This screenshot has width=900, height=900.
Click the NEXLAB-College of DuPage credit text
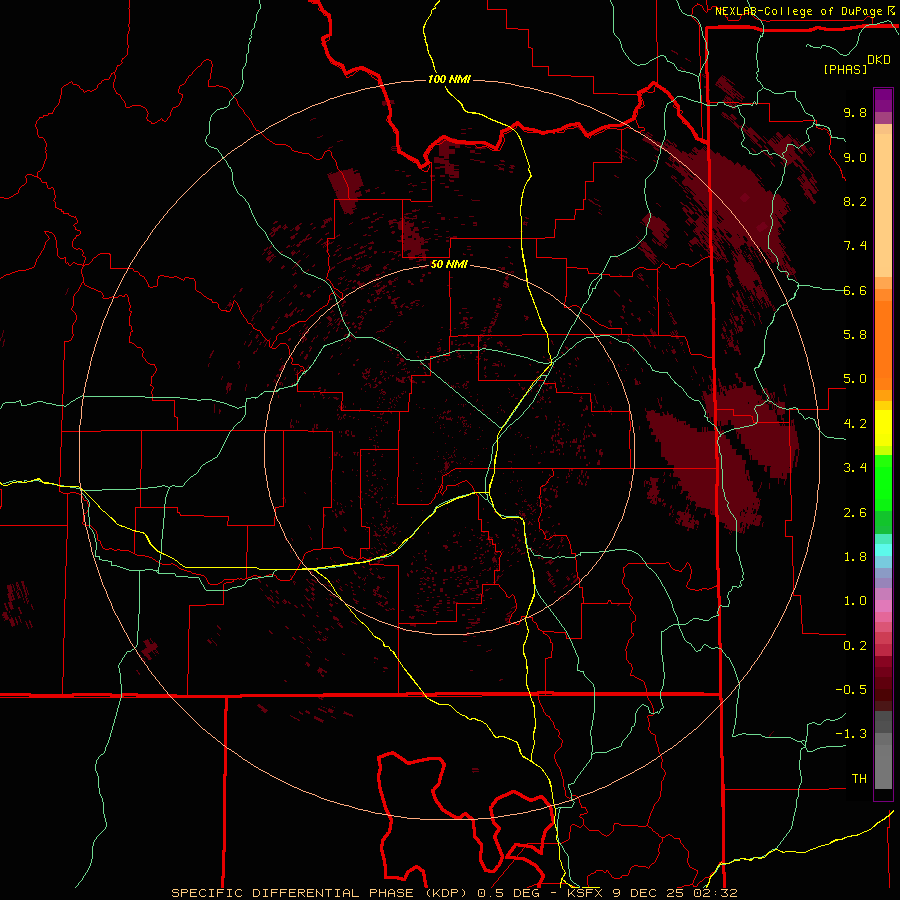[798, 11]
